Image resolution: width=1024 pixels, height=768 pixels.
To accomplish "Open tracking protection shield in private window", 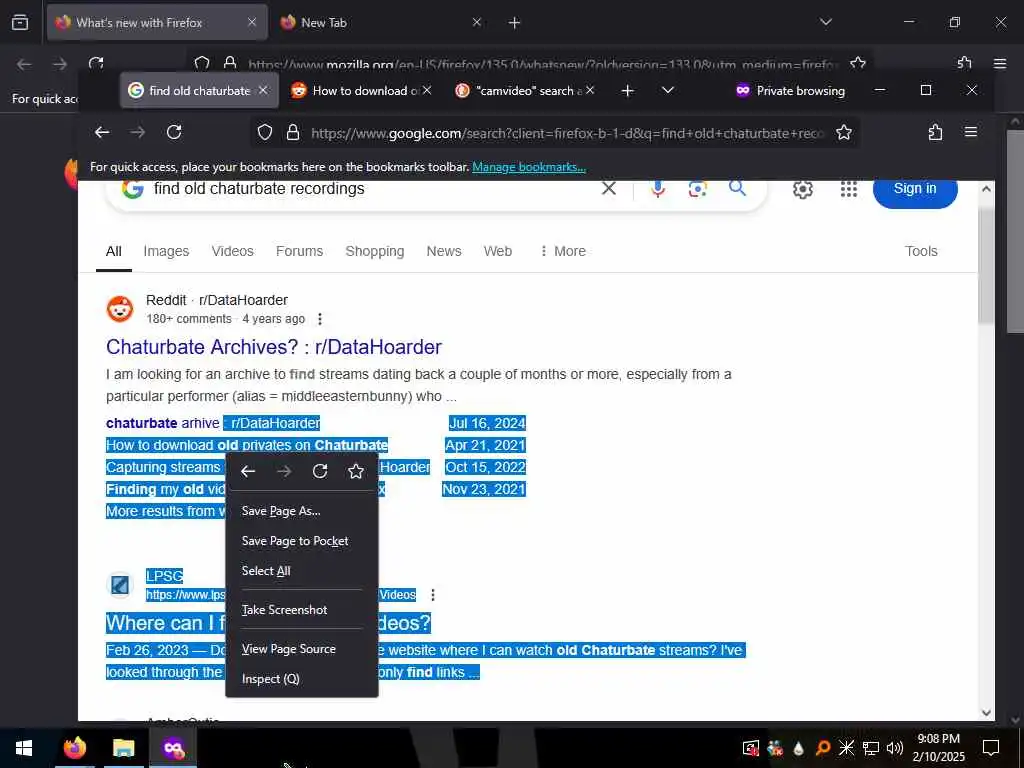I will [264, 133].
